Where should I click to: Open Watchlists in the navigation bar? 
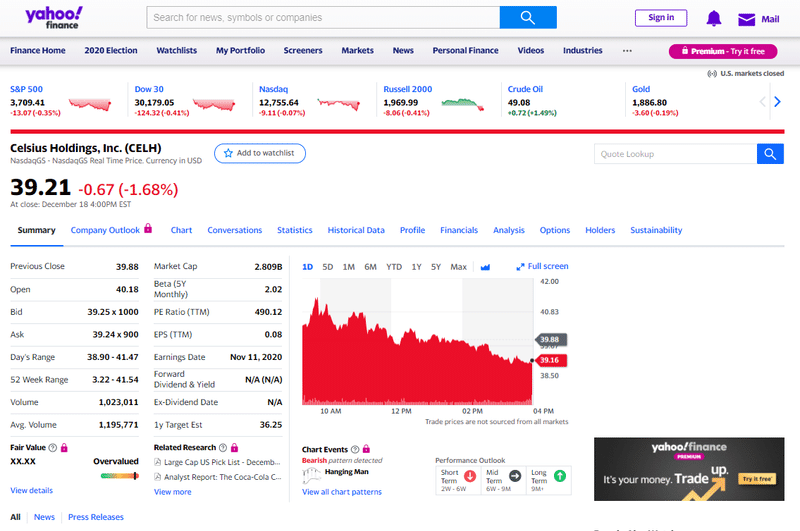click(x=177, y=50)
